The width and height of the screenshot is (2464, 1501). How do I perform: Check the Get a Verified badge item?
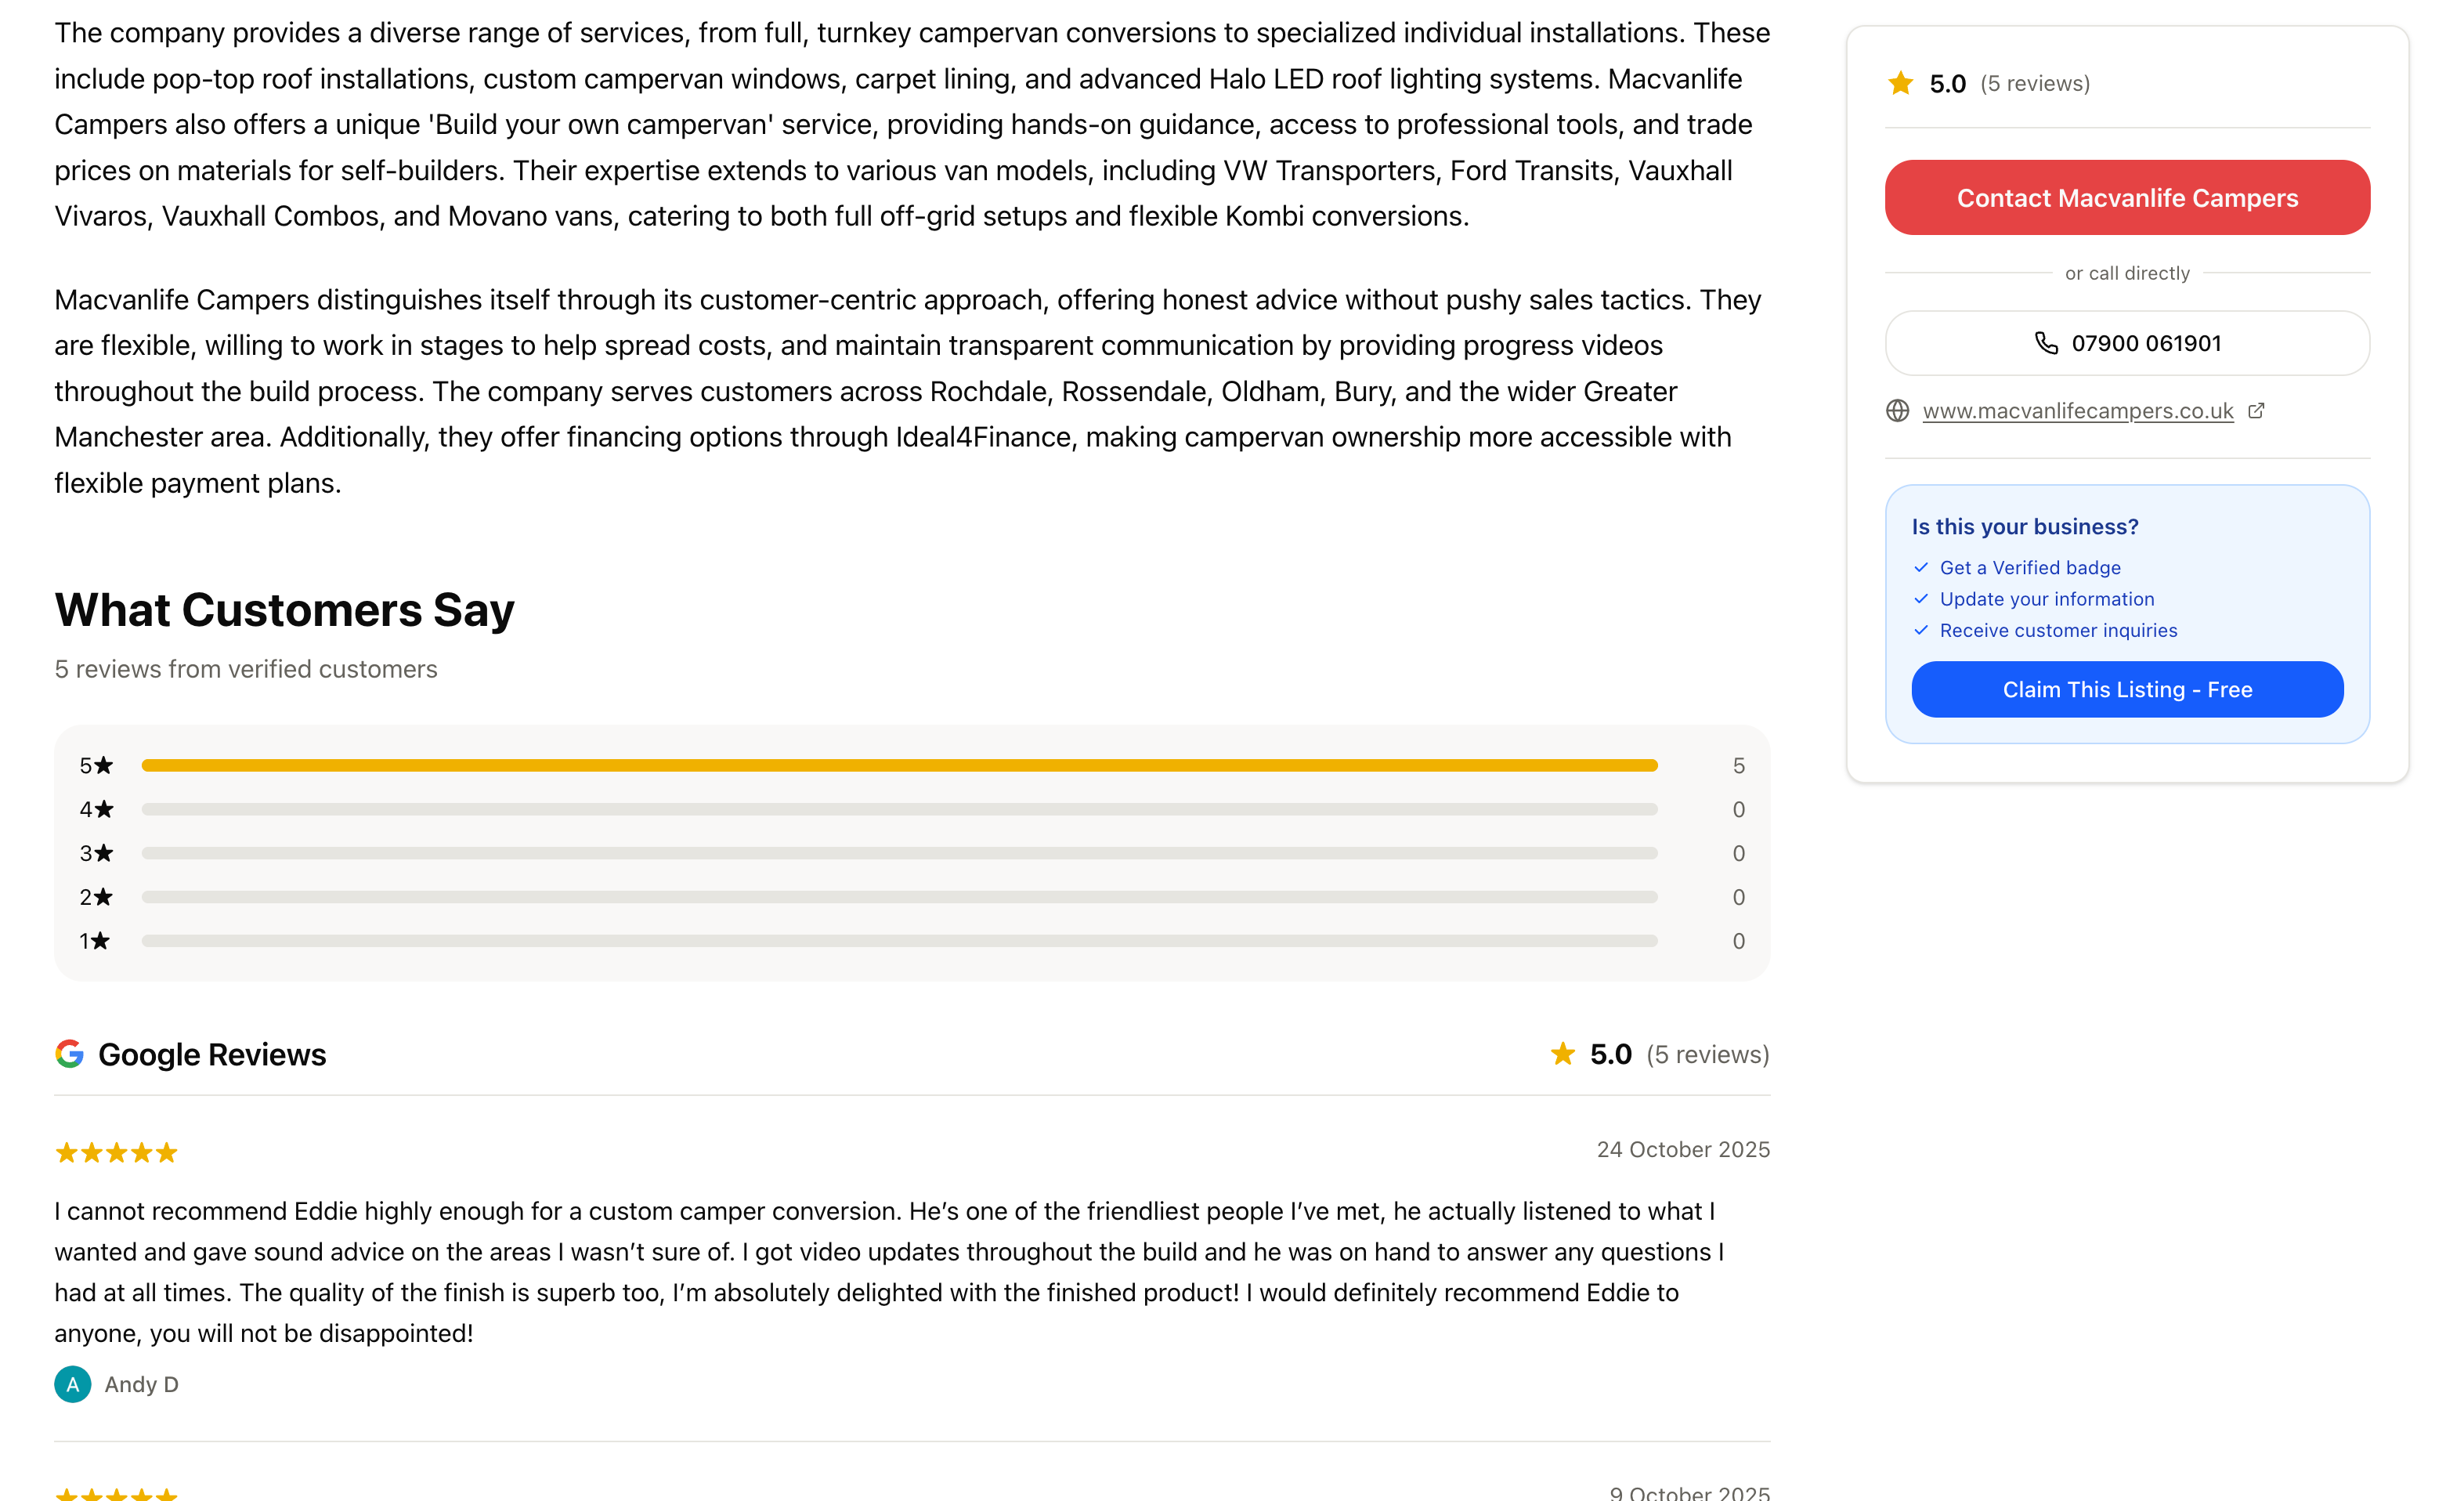pyautogui.click(x=2030, y=567)
